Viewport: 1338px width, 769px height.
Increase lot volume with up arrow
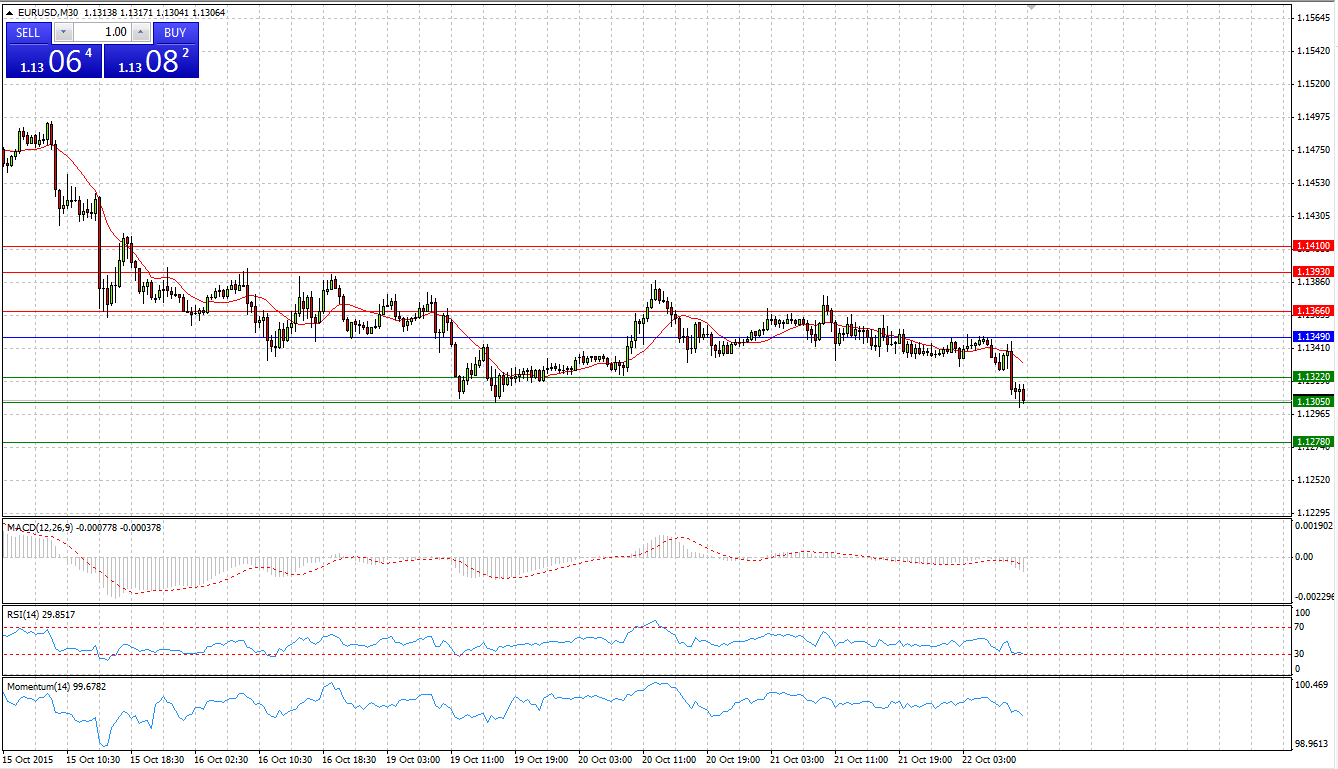(x=140, y=32)
